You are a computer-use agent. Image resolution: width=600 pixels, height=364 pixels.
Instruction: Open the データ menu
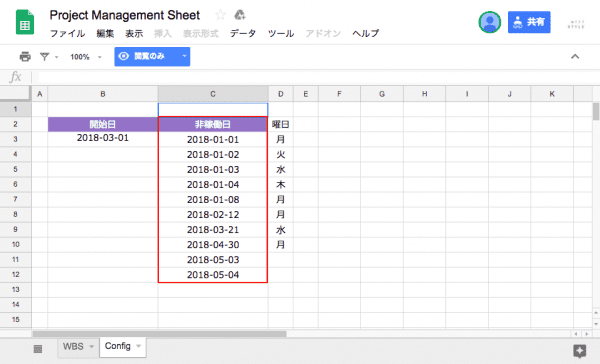(243, 34)
